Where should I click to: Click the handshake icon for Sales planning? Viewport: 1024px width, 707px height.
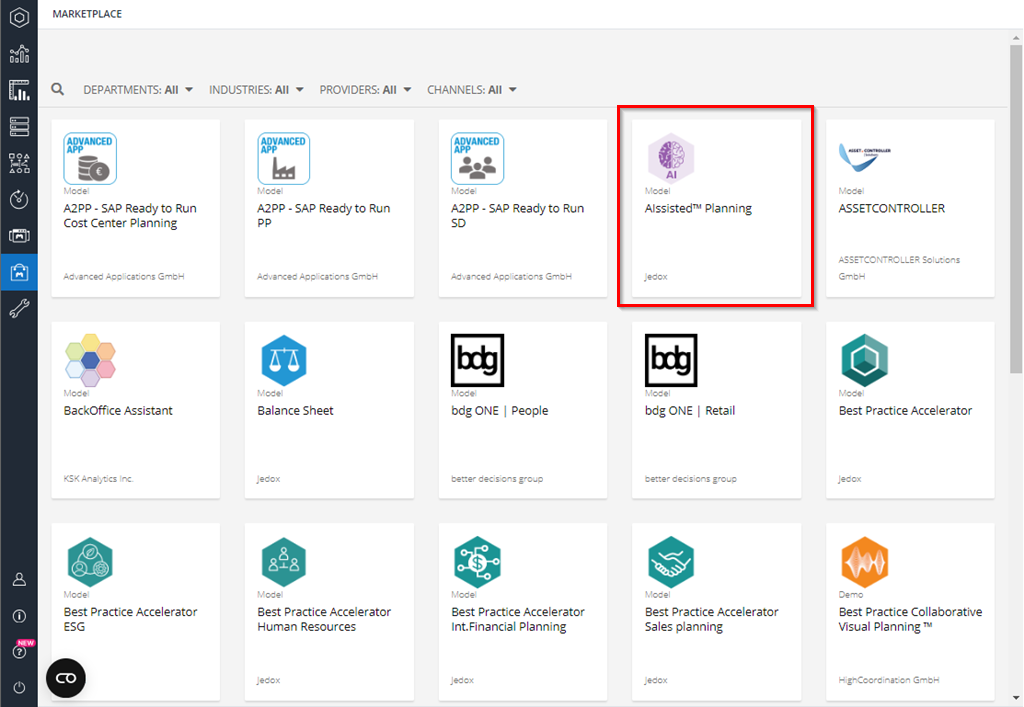click(671, 562)
